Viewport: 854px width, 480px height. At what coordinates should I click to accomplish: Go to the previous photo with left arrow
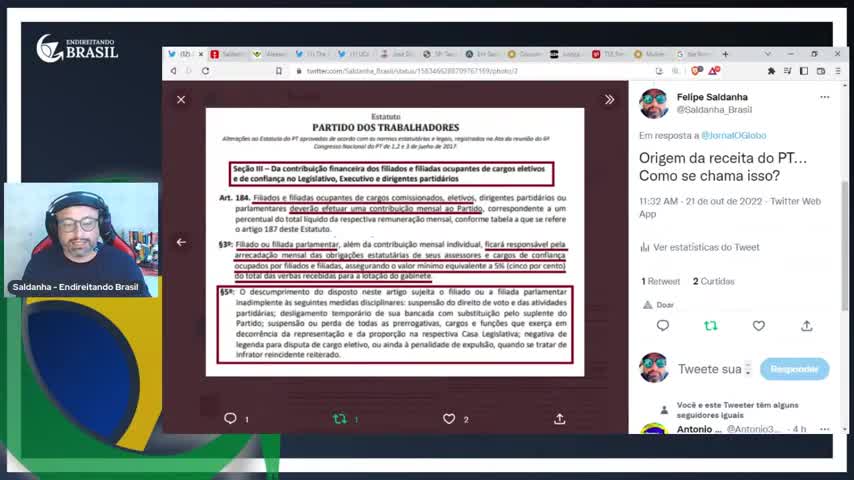pos(181,242)
